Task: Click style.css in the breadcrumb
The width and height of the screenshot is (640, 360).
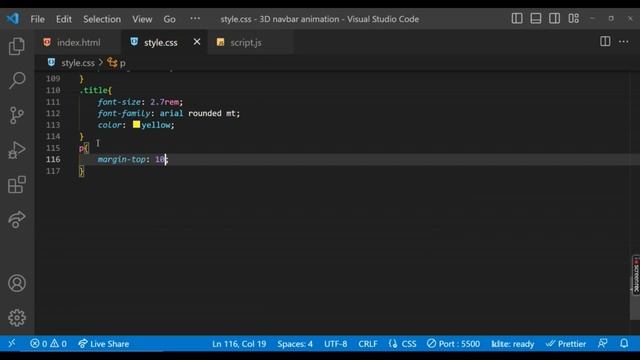Action: point(78,63)
